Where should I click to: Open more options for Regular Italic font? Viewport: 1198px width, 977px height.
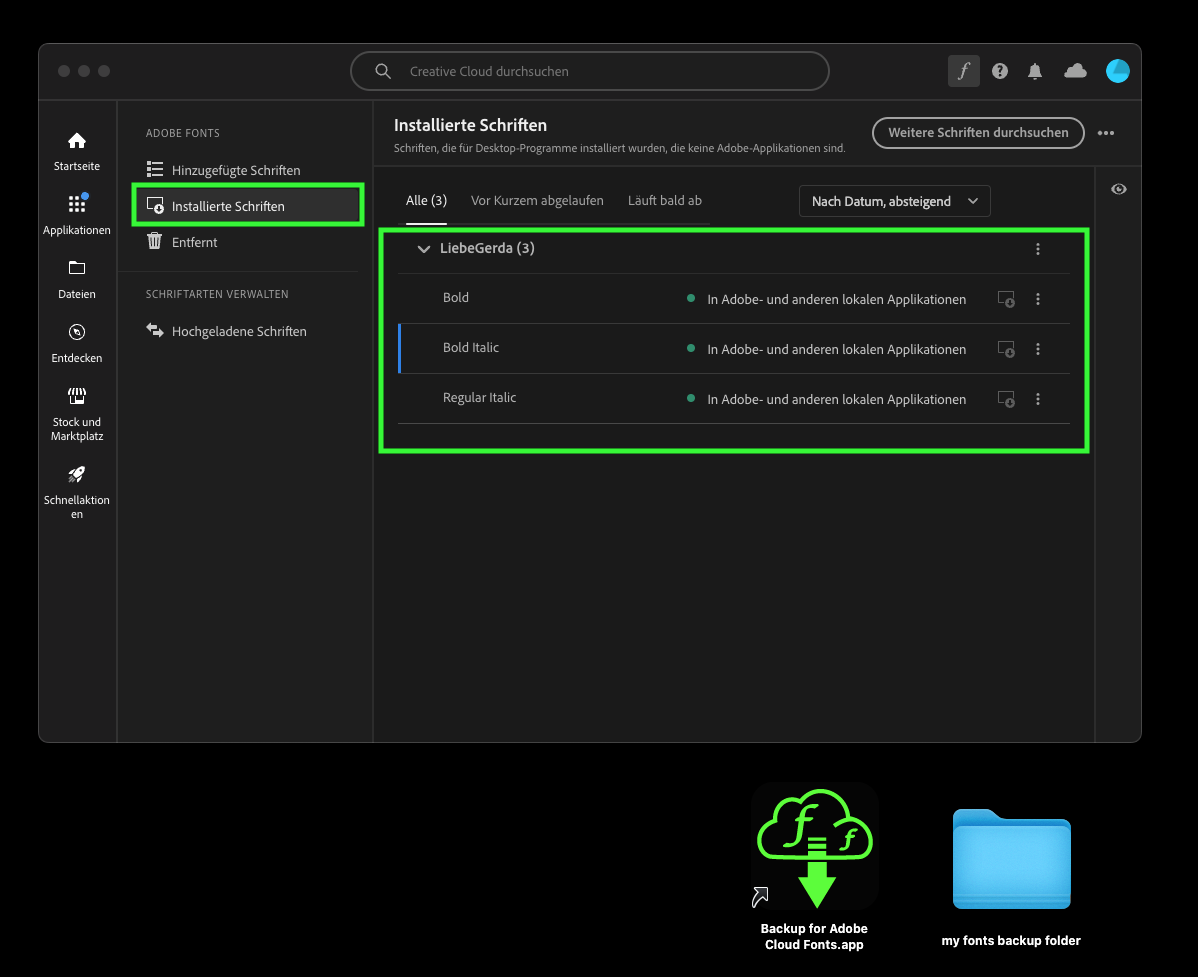pos(1038,399)
